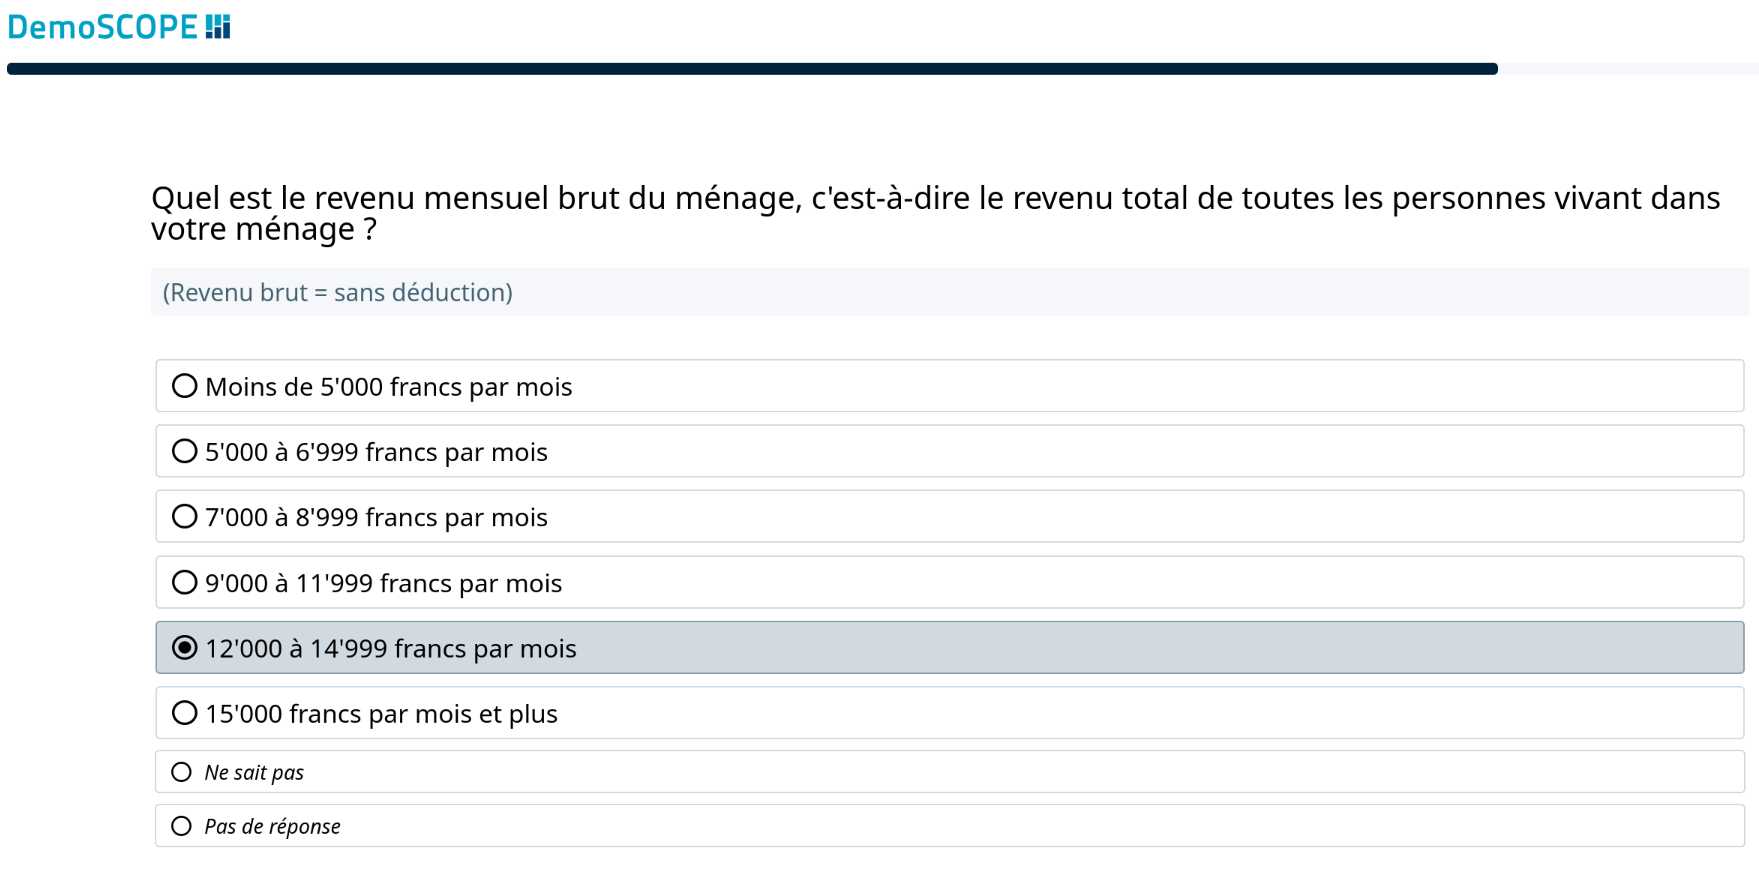Click the filled portion of the progress bar
The height and width of the screenshot is (871, 1759).
click(750, 69)
